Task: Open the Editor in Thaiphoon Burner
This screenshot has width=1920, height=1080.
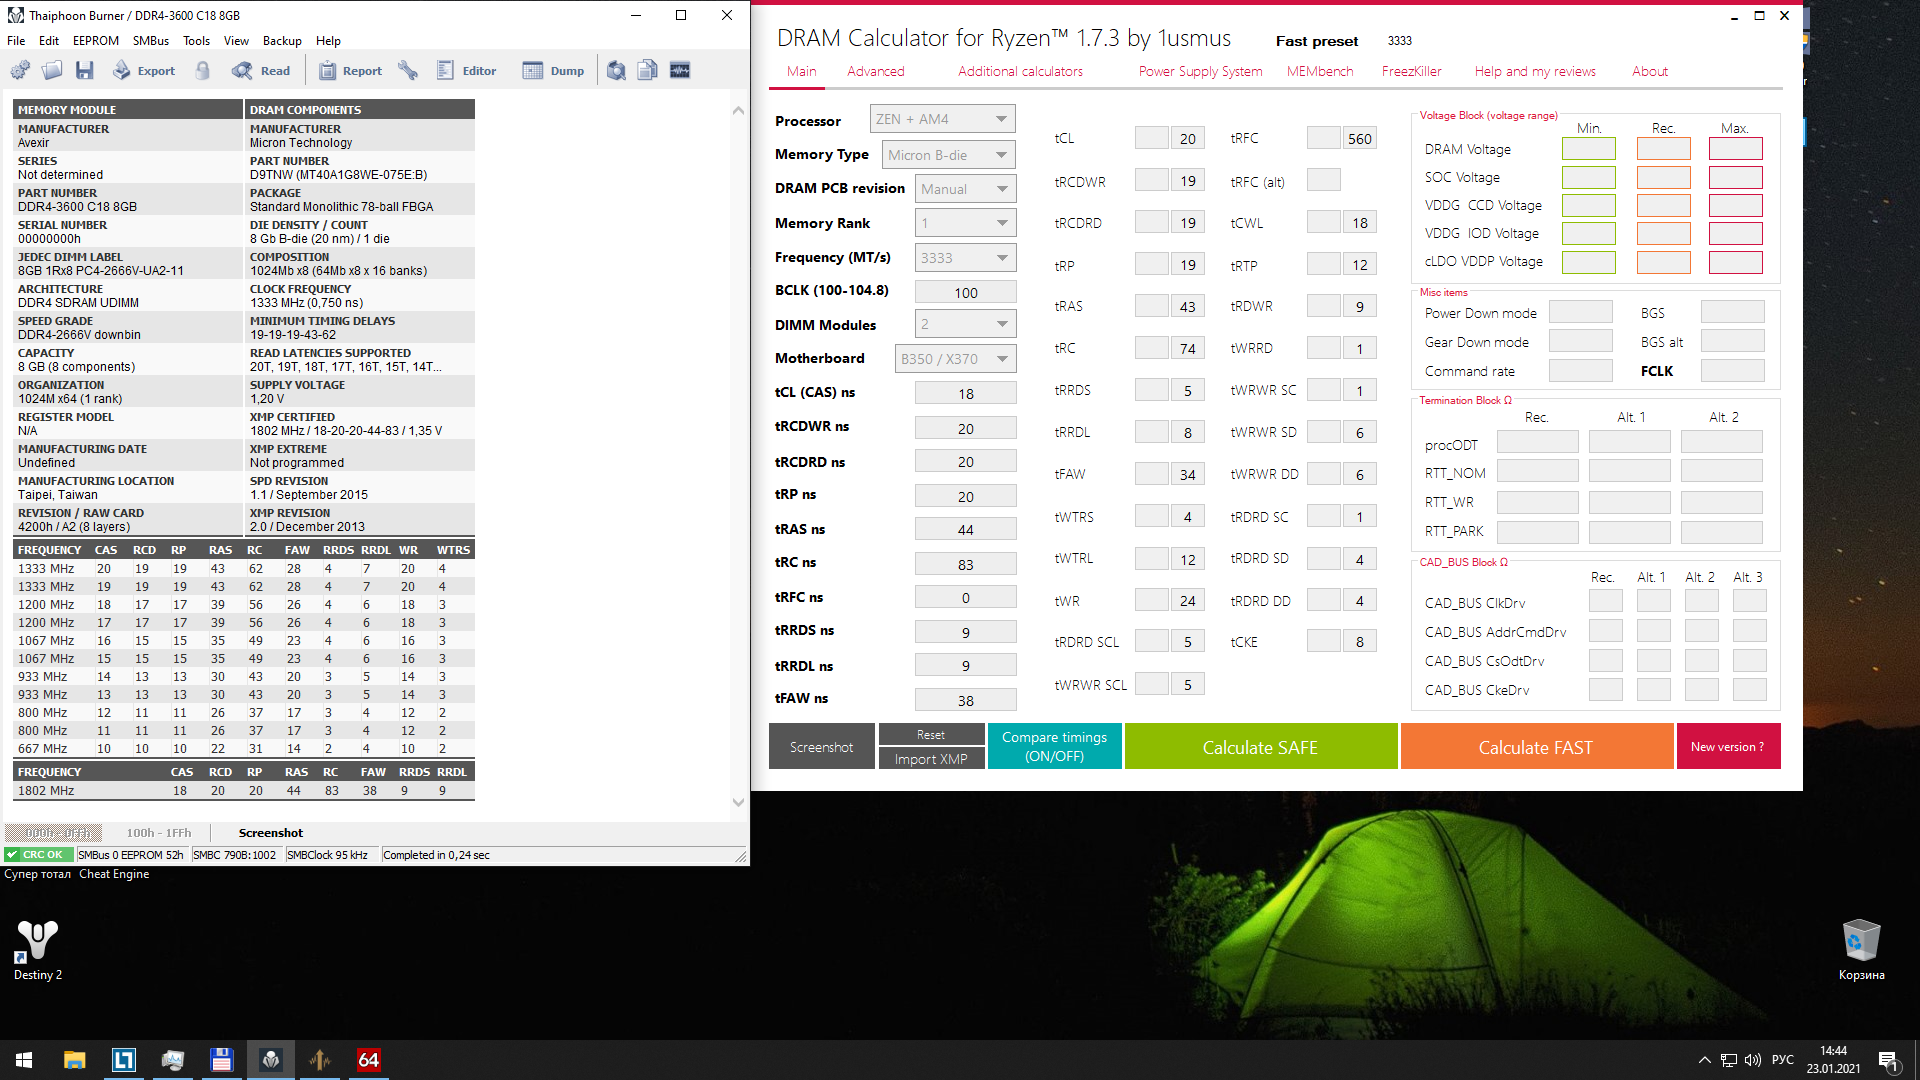Action: (x=466, y=70)
